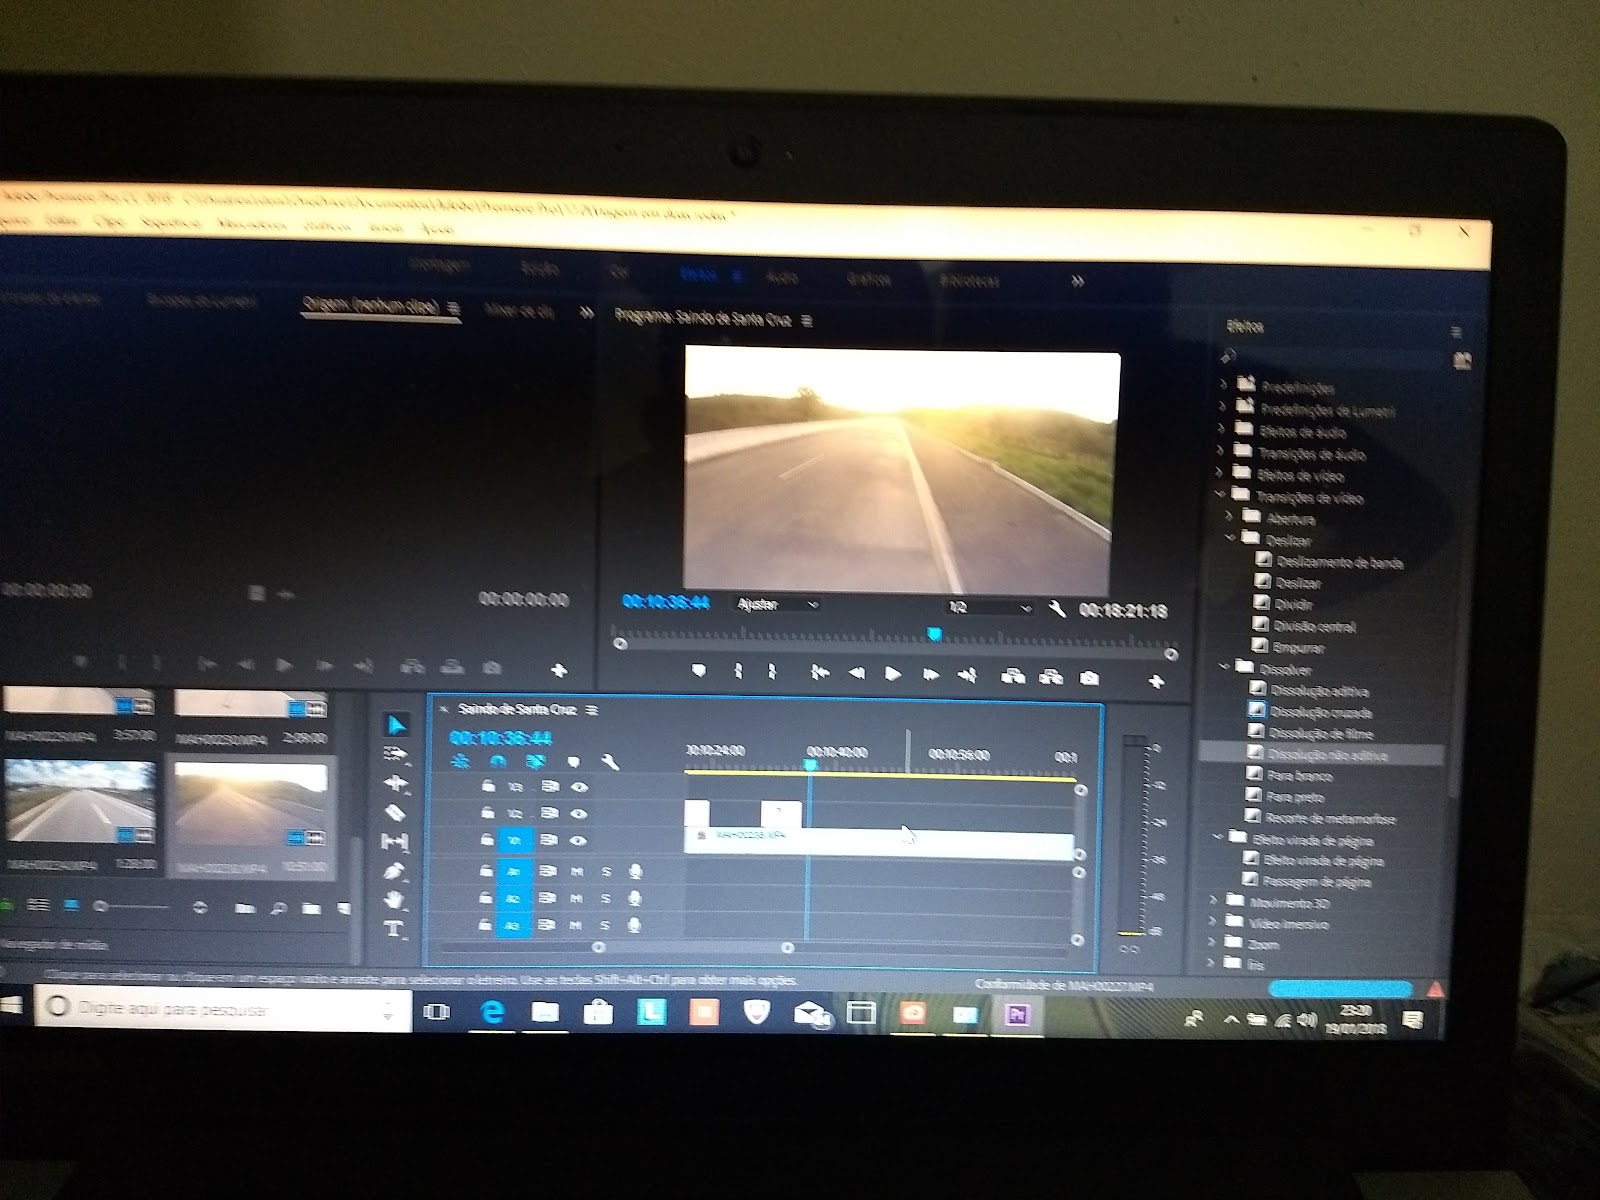Click Program monitor scrubber playhead

934,634
